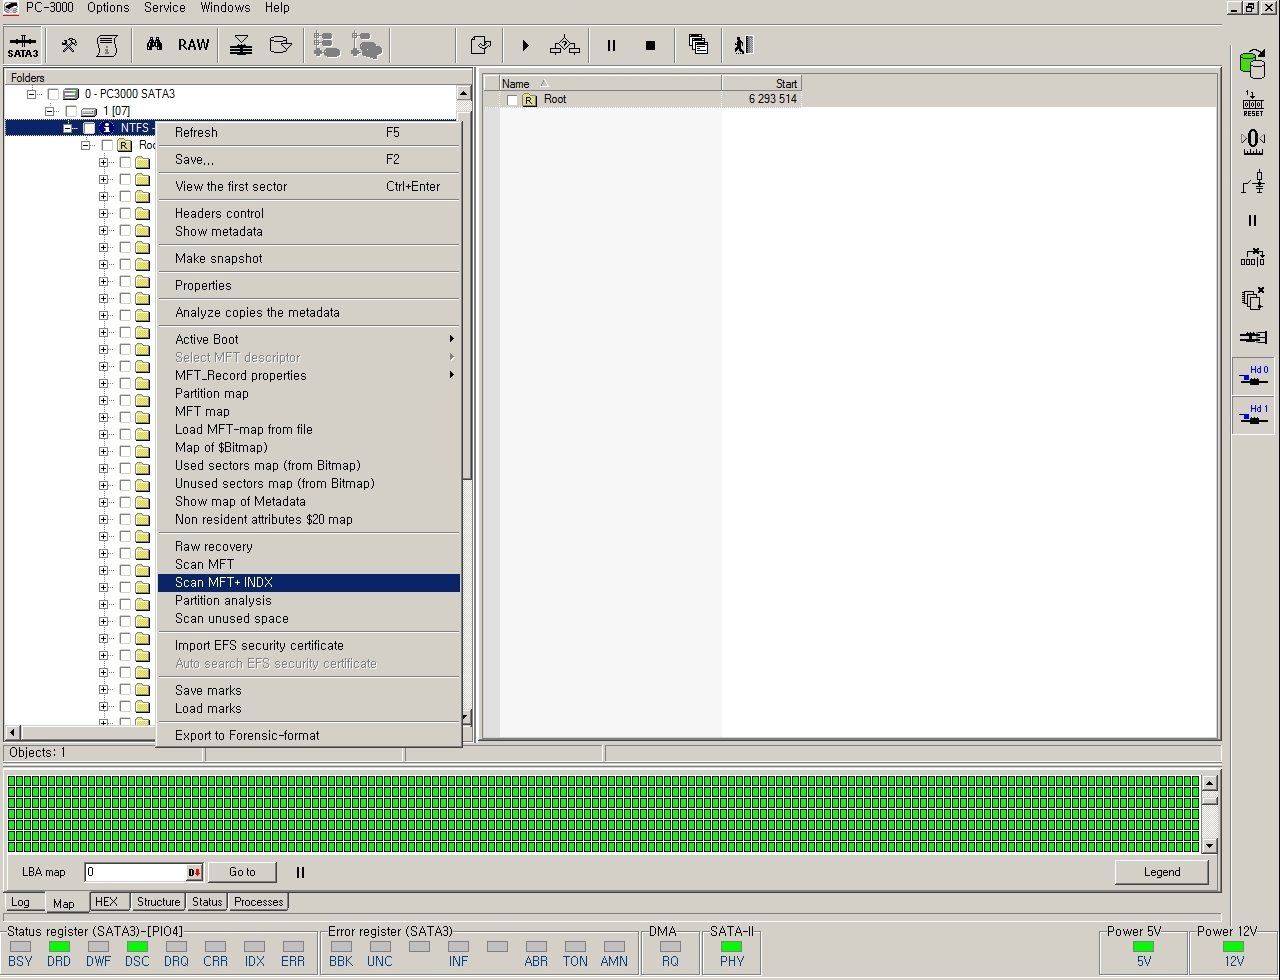Click the Stop playback button in toolbar
This screenshot has width=1280, height=980.
click(650, 45)
